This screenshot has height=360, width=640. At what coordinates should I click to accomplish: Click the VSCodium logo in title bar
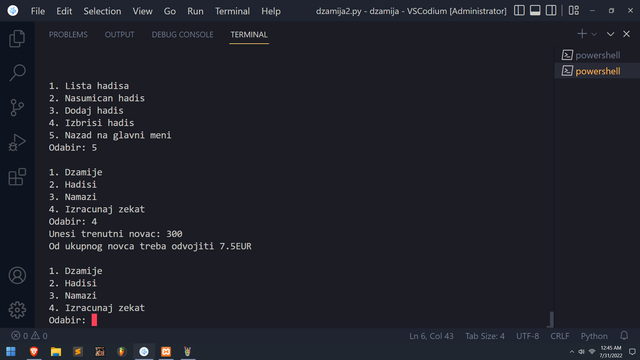13,11
